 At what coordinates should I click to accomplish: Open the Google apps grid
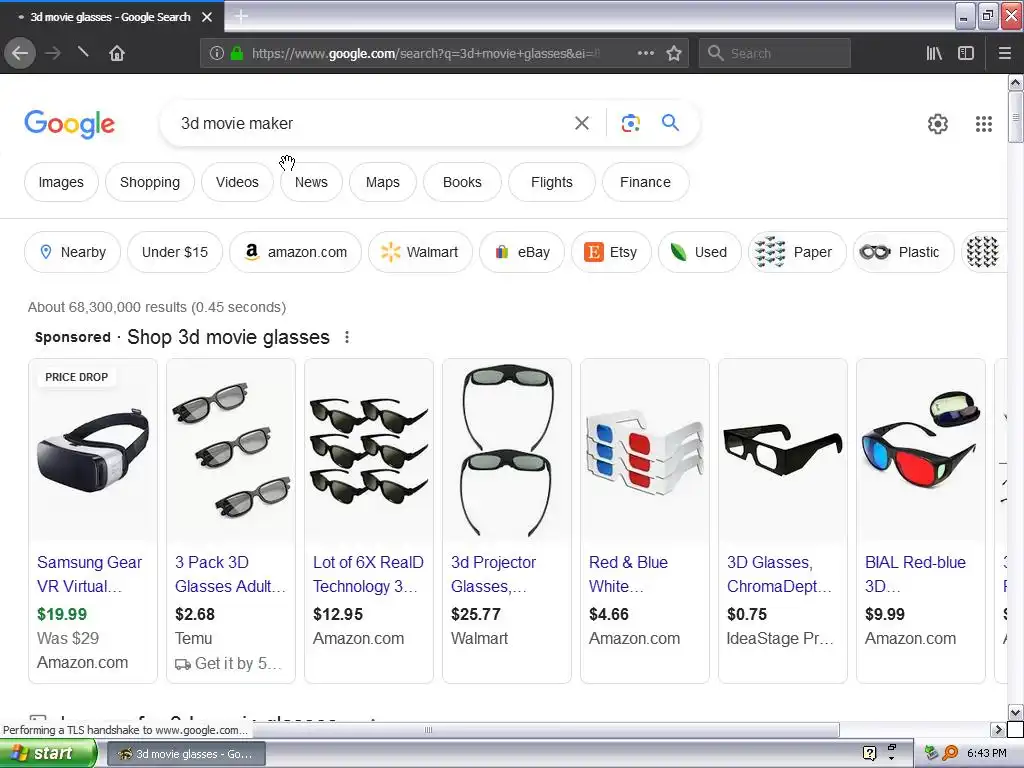click(984, 123)
